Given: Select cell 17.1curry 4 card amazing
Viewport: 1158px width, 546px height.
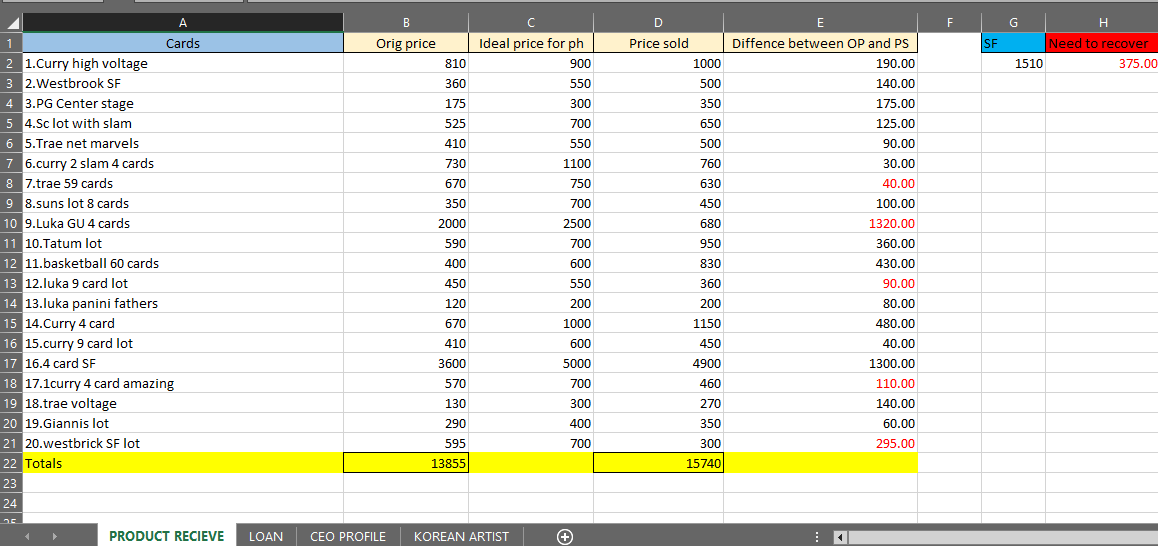Looking at the screenshot, I should click(x=183, y=383).
